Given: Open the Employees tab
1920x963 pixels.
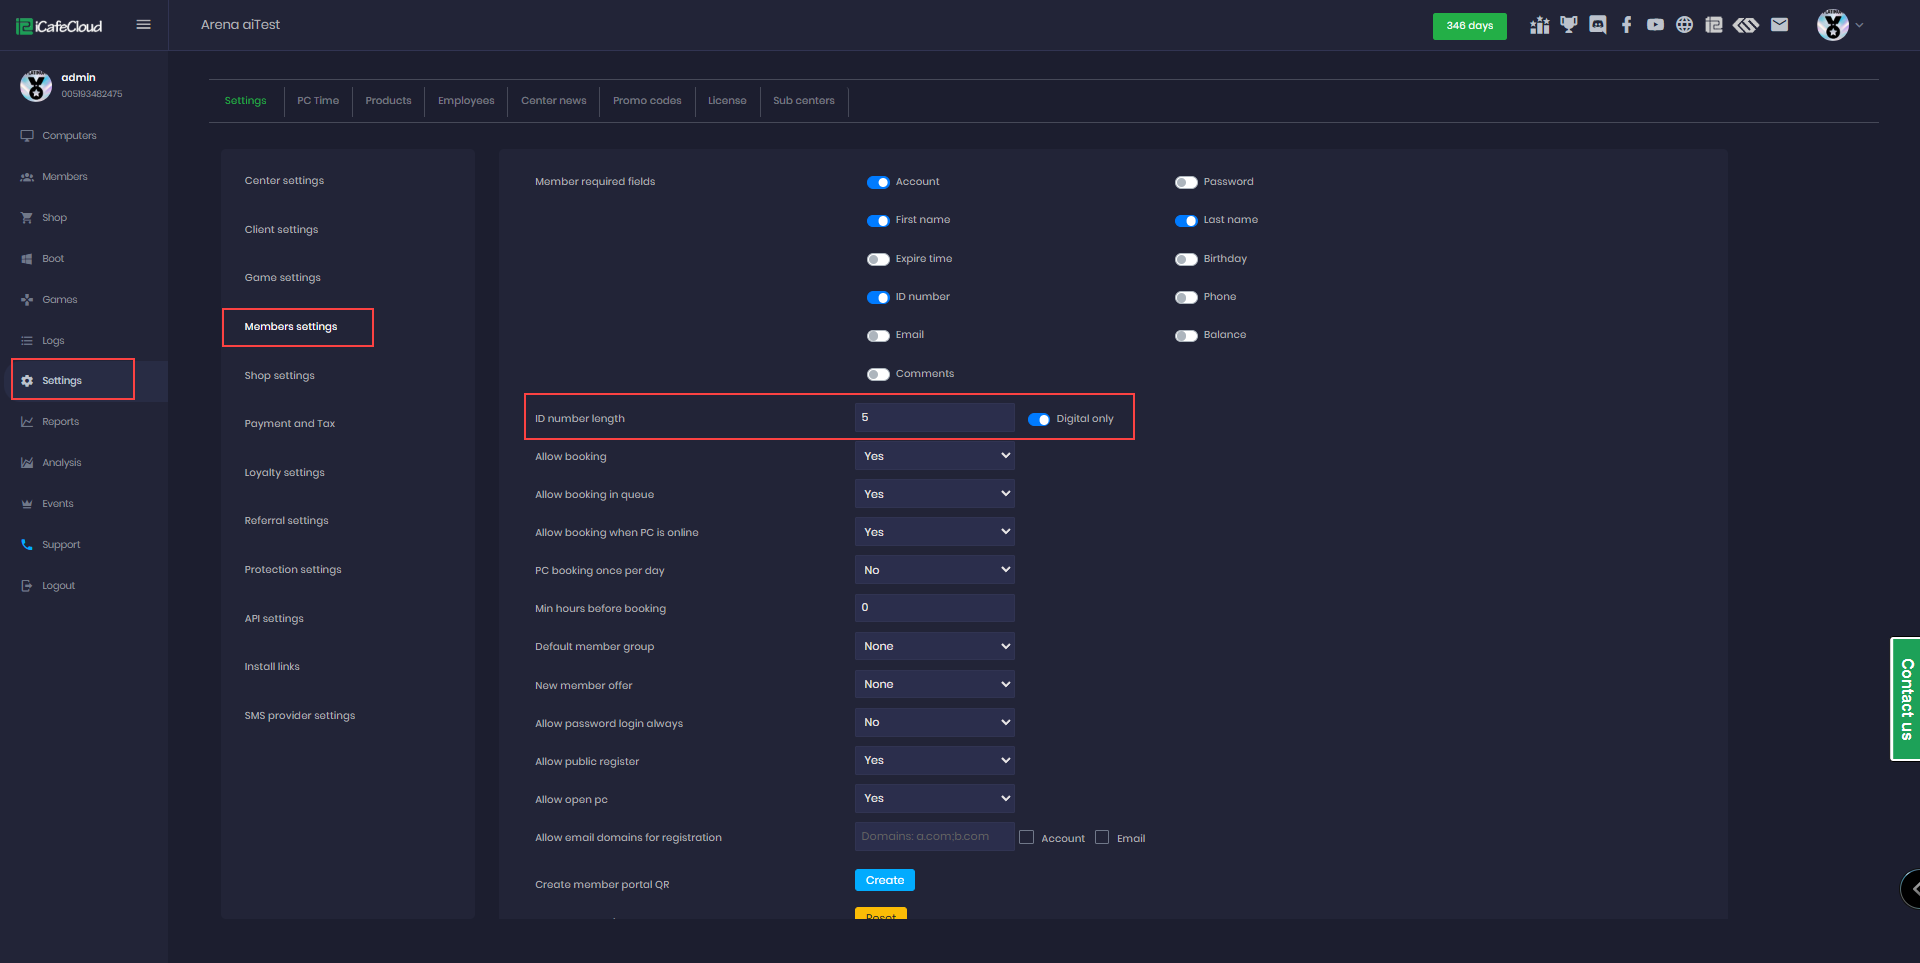Looking at the screenshot, I should click(x=466, y=101).
